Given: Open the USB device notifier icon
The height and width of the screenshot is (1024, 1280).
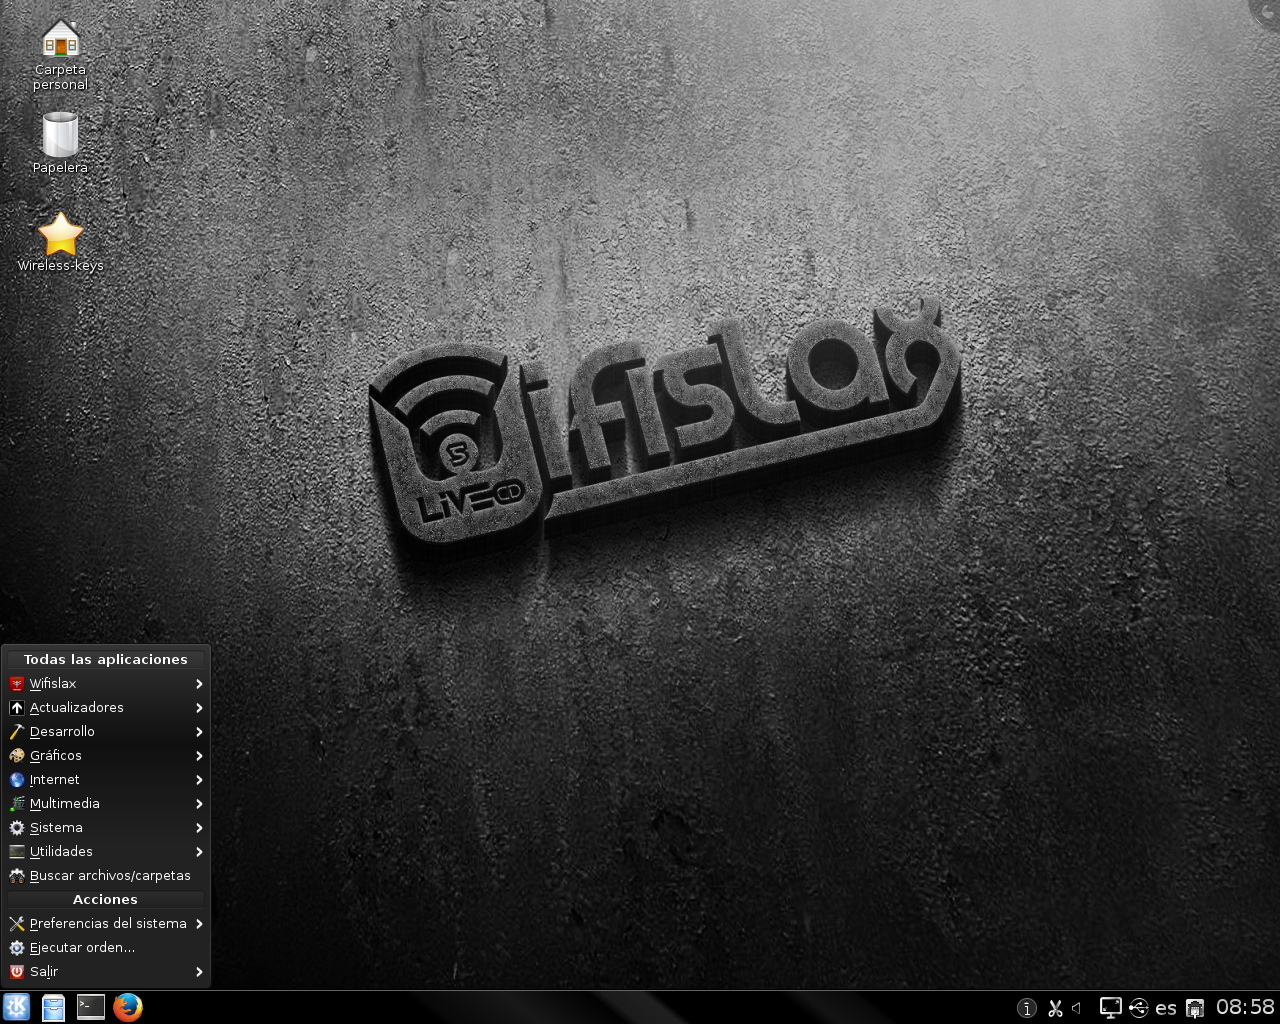Looking at the screenshot, I should coord(1138,1008).
